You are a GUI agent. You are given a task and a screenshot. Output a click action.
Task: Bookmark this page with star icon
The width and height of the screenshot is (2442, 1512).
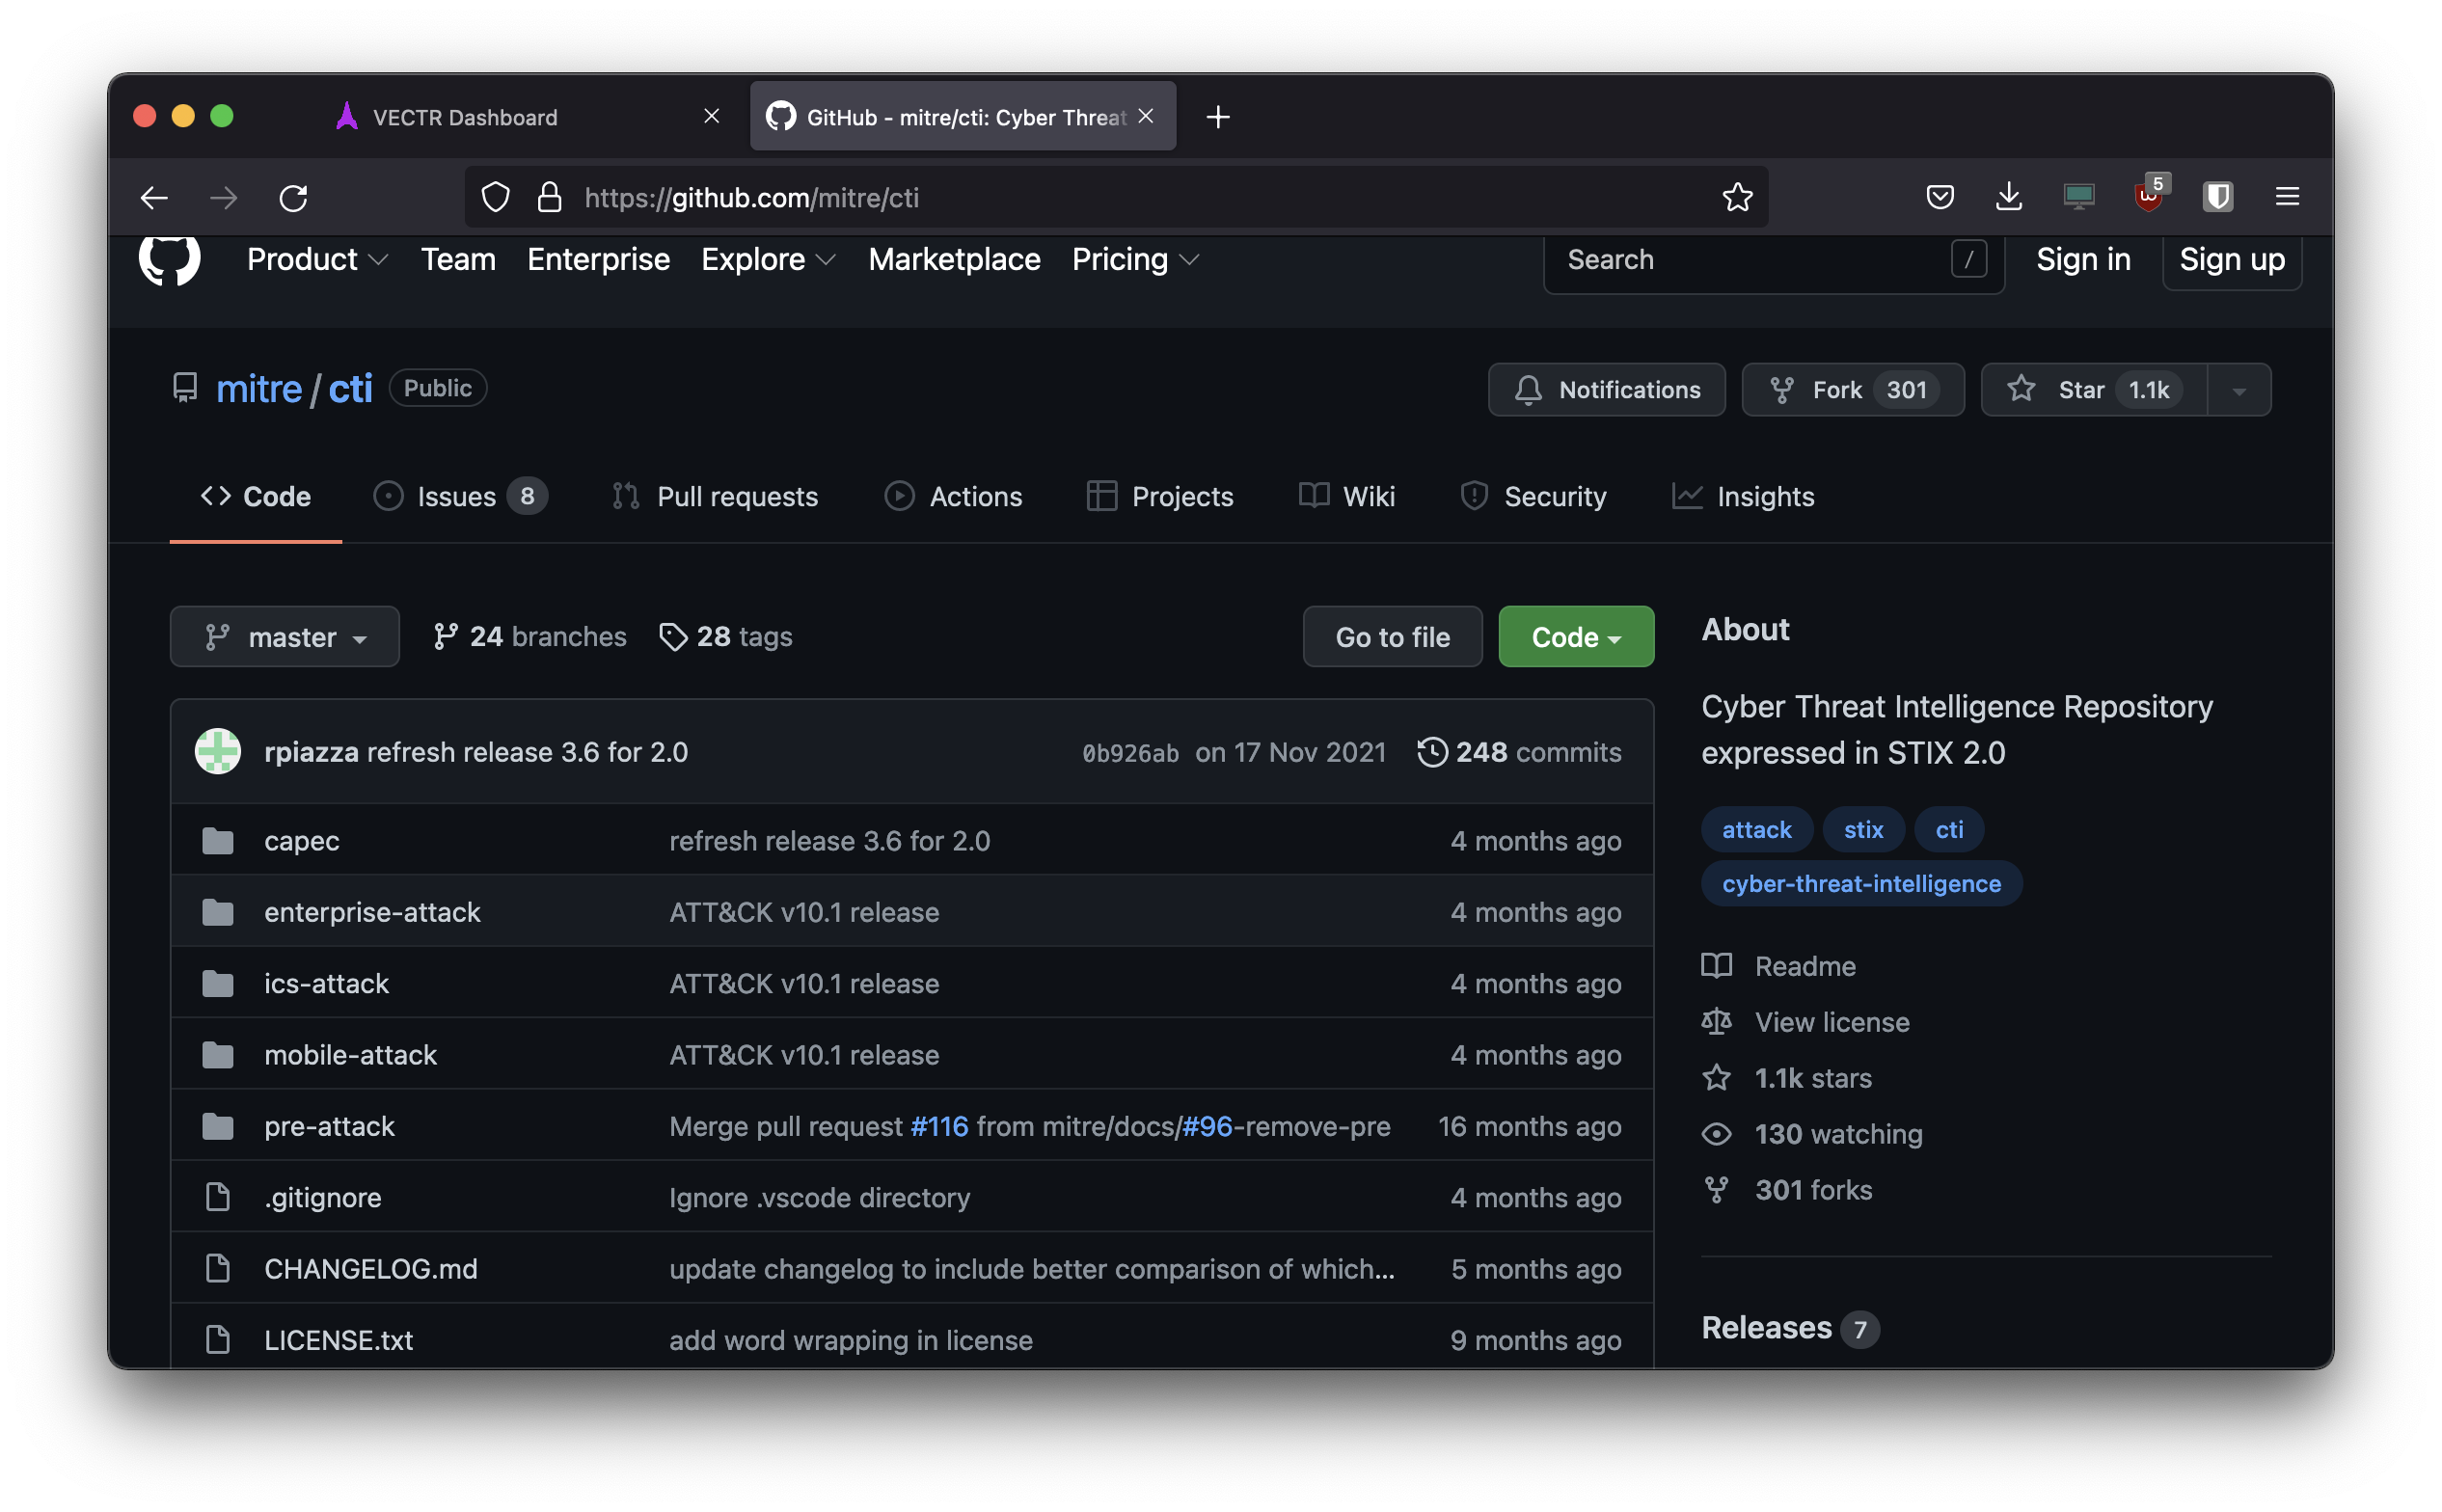(1737, 197)
